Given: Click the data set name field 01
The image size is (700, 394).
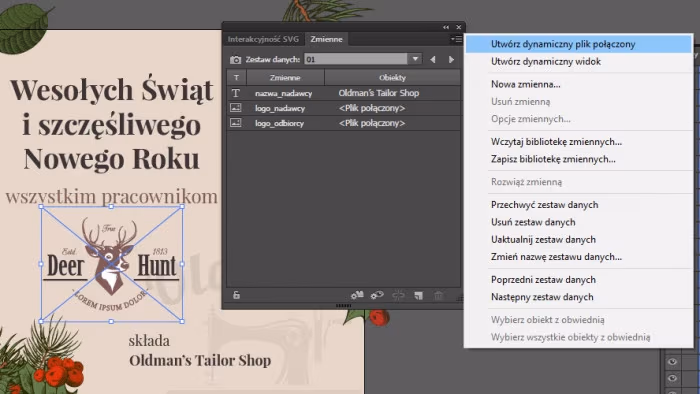Looking at the screenshot, I should point(356,59).
